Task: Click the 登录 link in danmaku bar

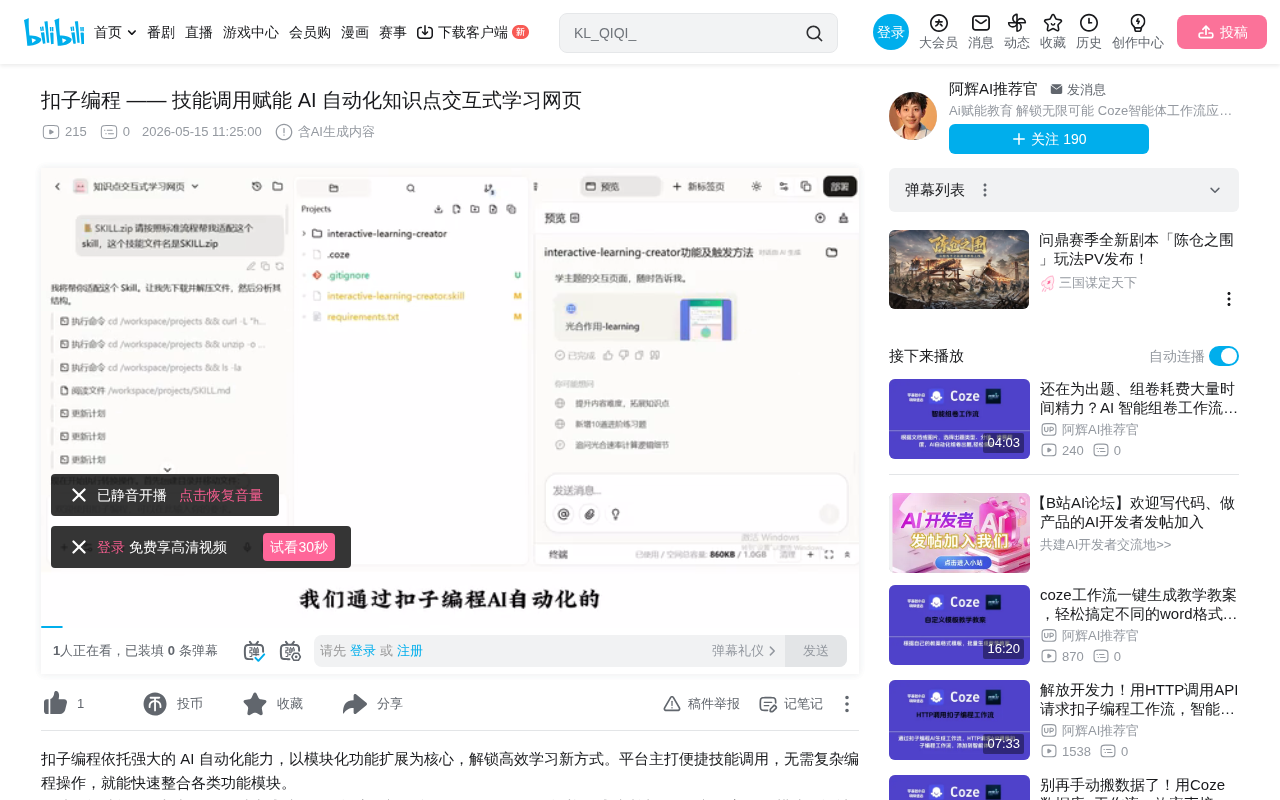Action: (363, 651)
